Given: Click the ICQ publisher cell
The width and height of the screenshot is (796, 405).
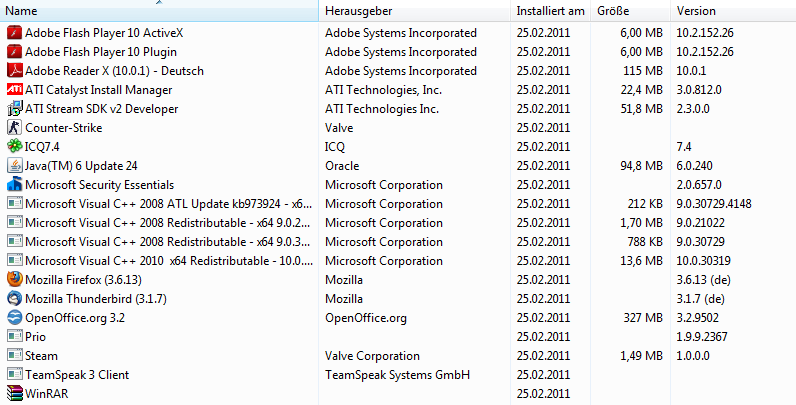Looking at the screenshot, I should (335, 147).
